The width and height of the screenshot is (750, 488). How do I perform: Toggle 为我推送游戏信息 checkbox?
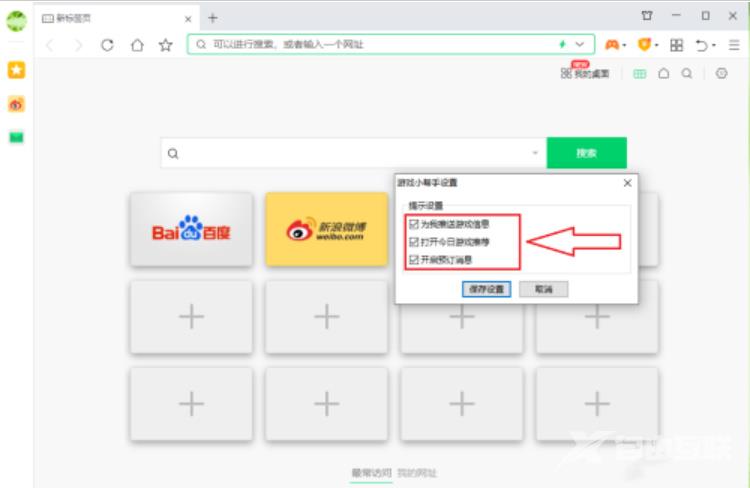click(x=414, y=224)
